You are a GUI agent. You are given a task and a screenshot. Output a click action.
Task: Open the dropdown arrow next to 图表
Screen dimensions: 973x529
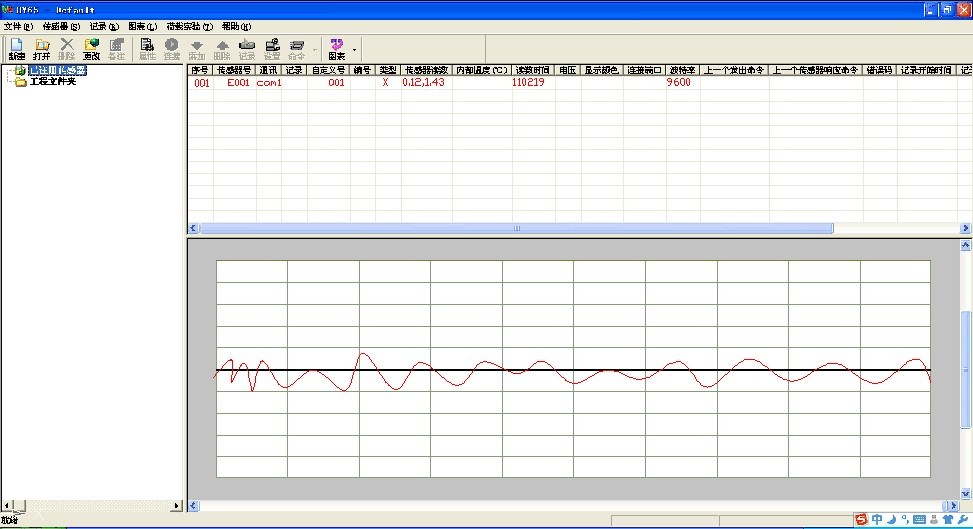[354, 49]
